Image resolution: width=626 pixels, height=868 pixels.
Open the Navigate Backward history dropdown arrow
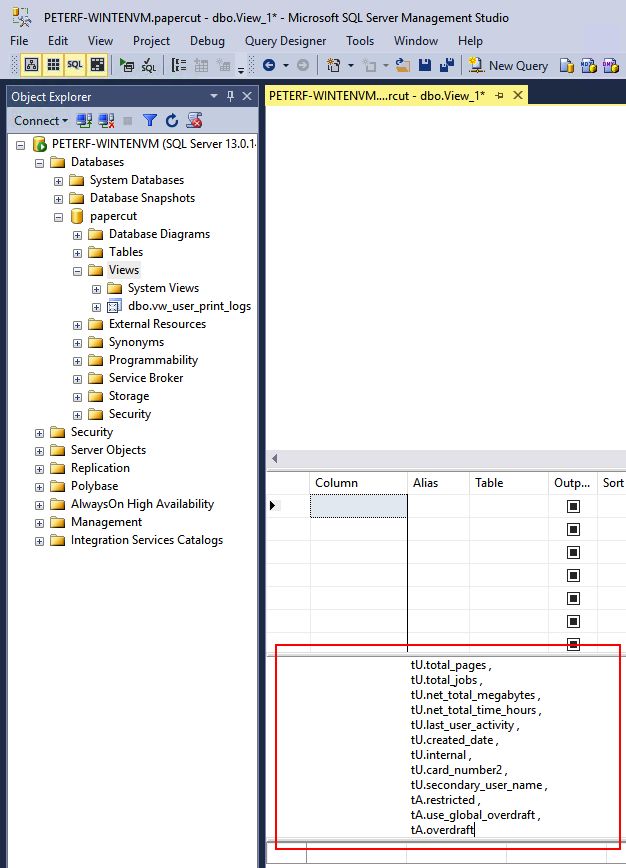click(x=286, y=65)
